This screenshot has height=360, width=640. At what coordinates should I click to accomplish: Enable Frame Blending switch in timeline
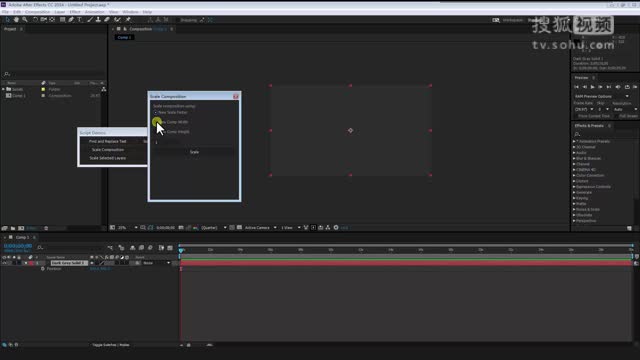pyautogui.click(x=141, y=248)
